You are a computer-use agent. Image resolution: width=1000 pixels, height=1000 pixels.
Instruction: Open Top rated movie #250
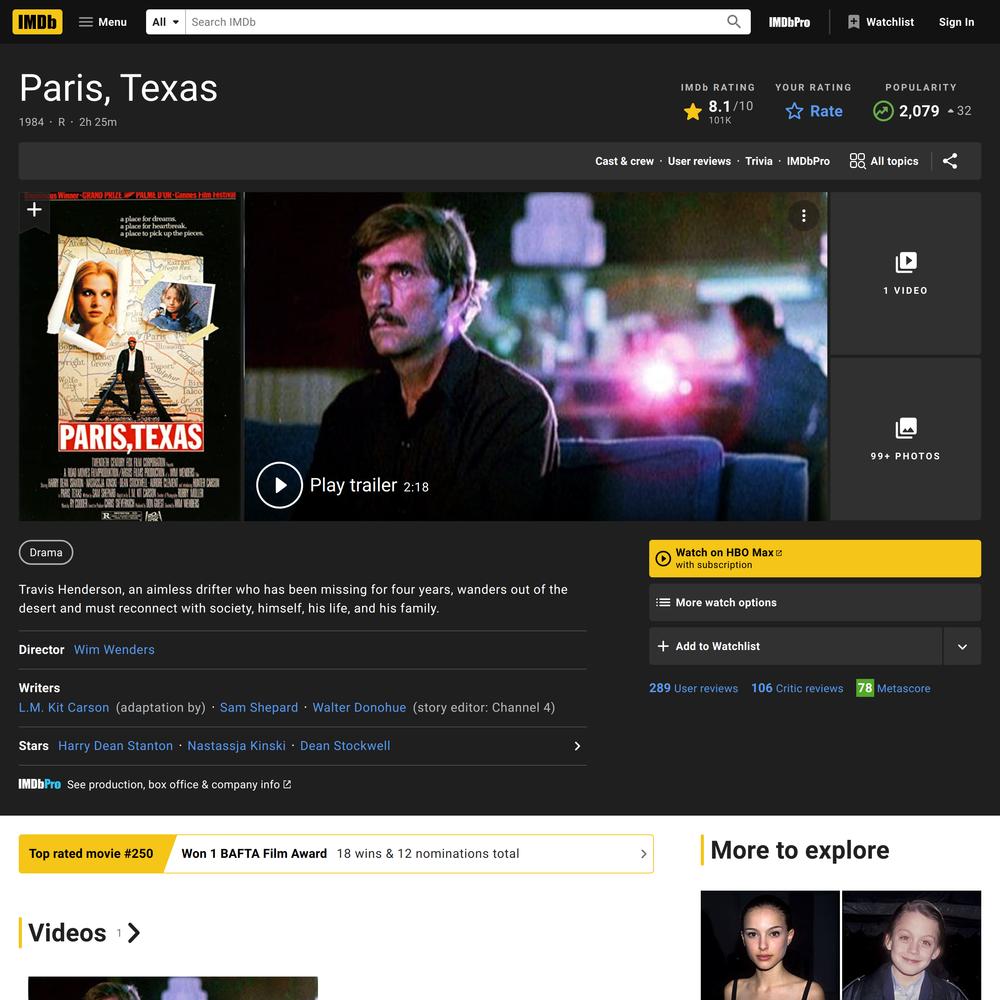click(91, 854)
